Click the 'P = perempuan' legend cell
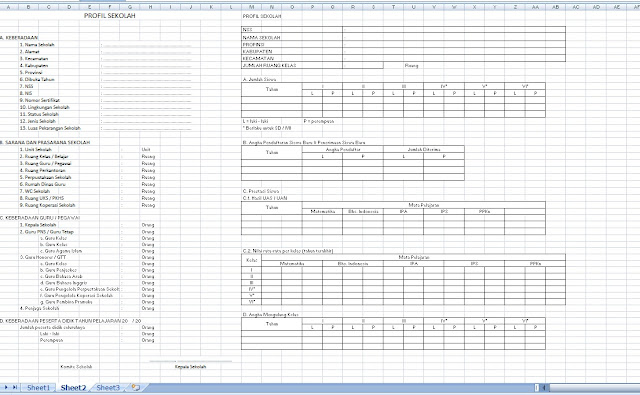The height and width of the screenshot is (395, 640). 319,121
